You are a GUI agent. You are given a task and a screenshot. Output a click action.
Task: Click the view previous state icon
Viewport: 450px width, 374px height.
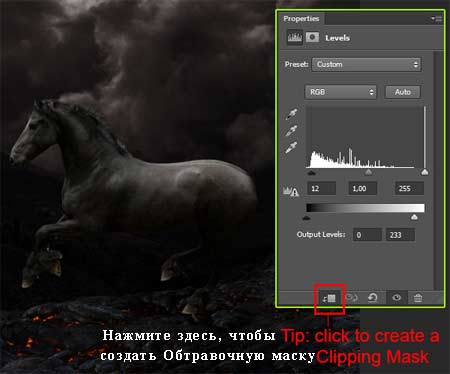[351, 297]
